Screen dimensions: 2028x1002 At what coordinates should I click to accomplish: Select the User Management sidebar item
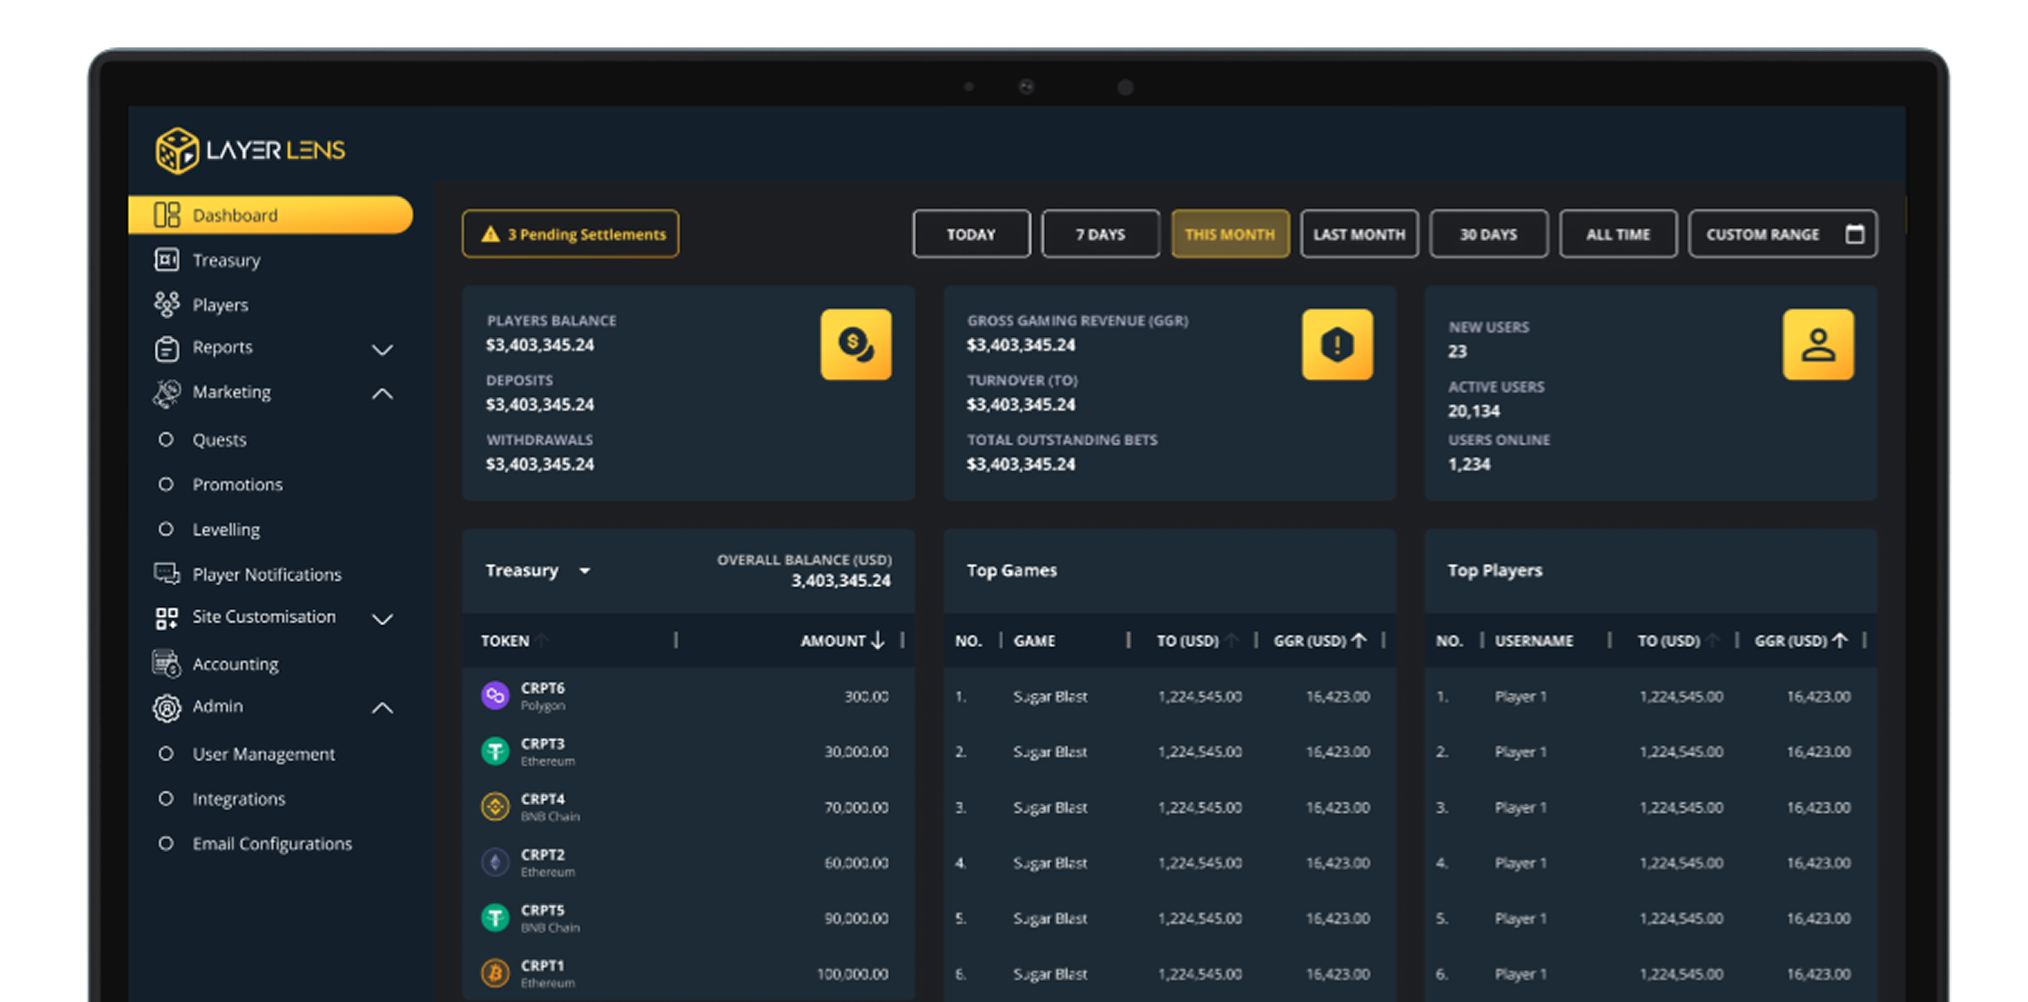pos(263,754)
